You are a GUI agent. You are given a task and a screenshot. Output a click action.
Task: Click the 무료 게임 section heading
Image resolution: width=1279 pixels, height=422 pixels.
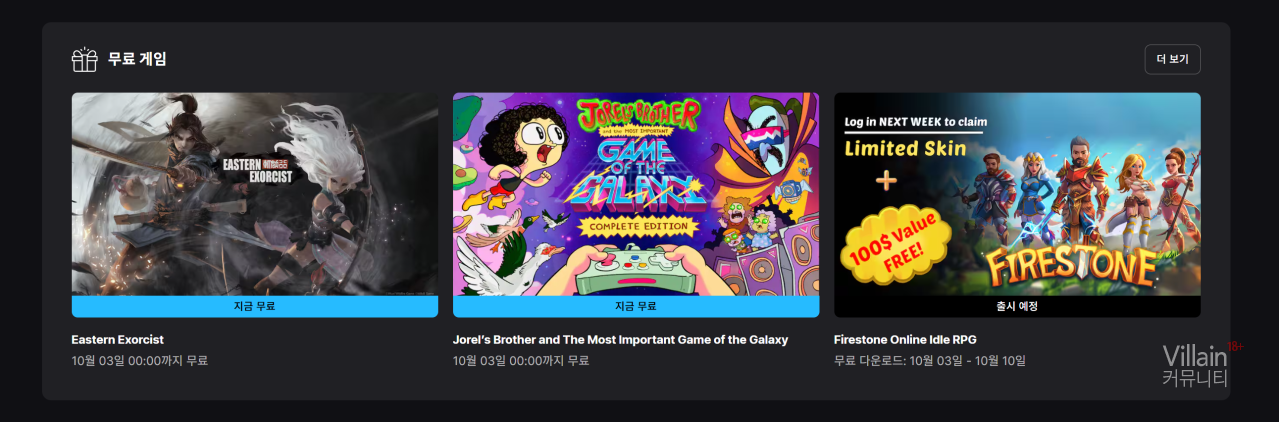(137, 59)
